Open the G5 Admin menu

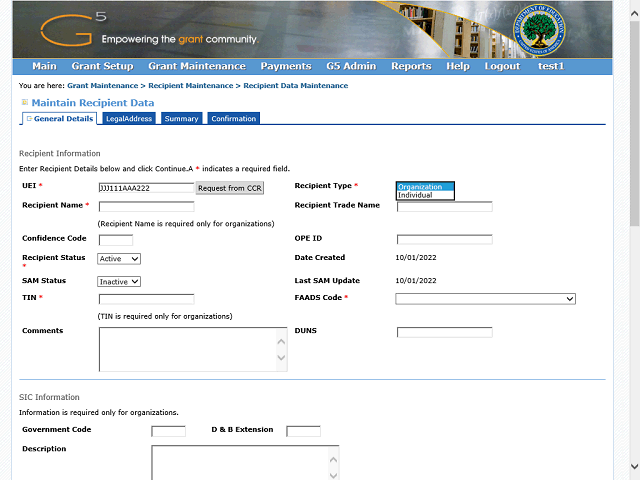click(x=351, y=66)
